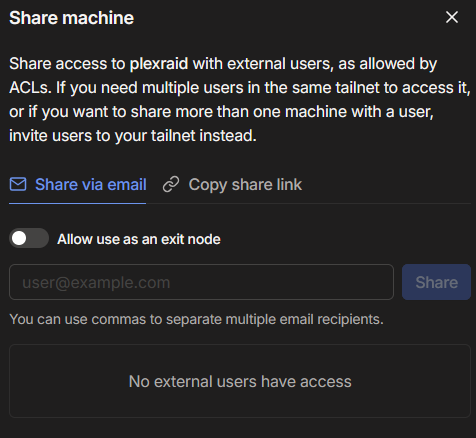
Task: Close the Share machine dialog
Action: point(452,17)
